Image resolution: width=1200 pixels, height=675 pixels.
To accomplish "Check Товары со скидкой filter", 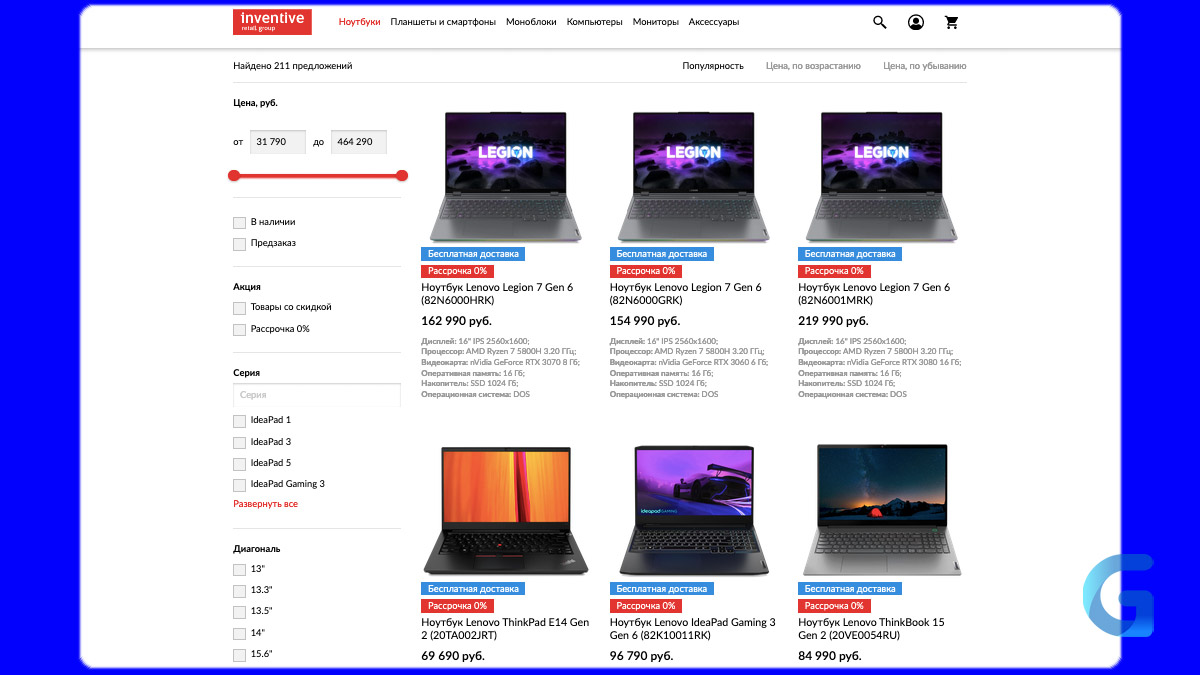I will point(239,308).
